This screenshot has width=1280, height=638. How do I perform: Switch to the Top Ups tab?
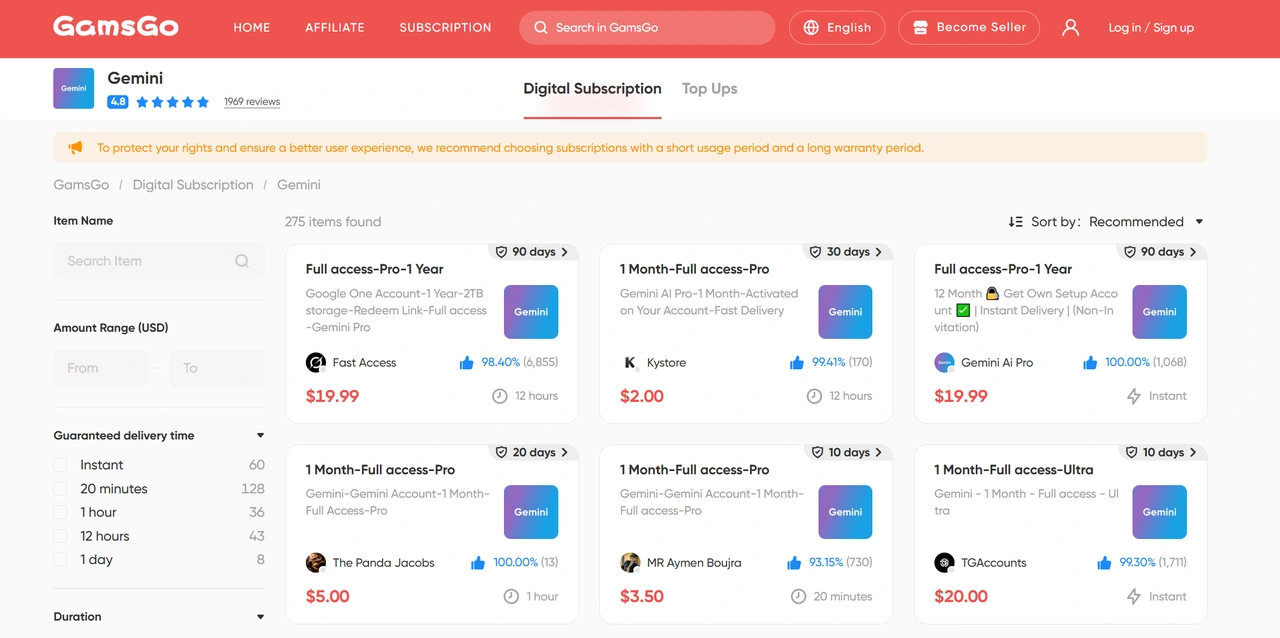pyautogui.click(x=709, y=88)
